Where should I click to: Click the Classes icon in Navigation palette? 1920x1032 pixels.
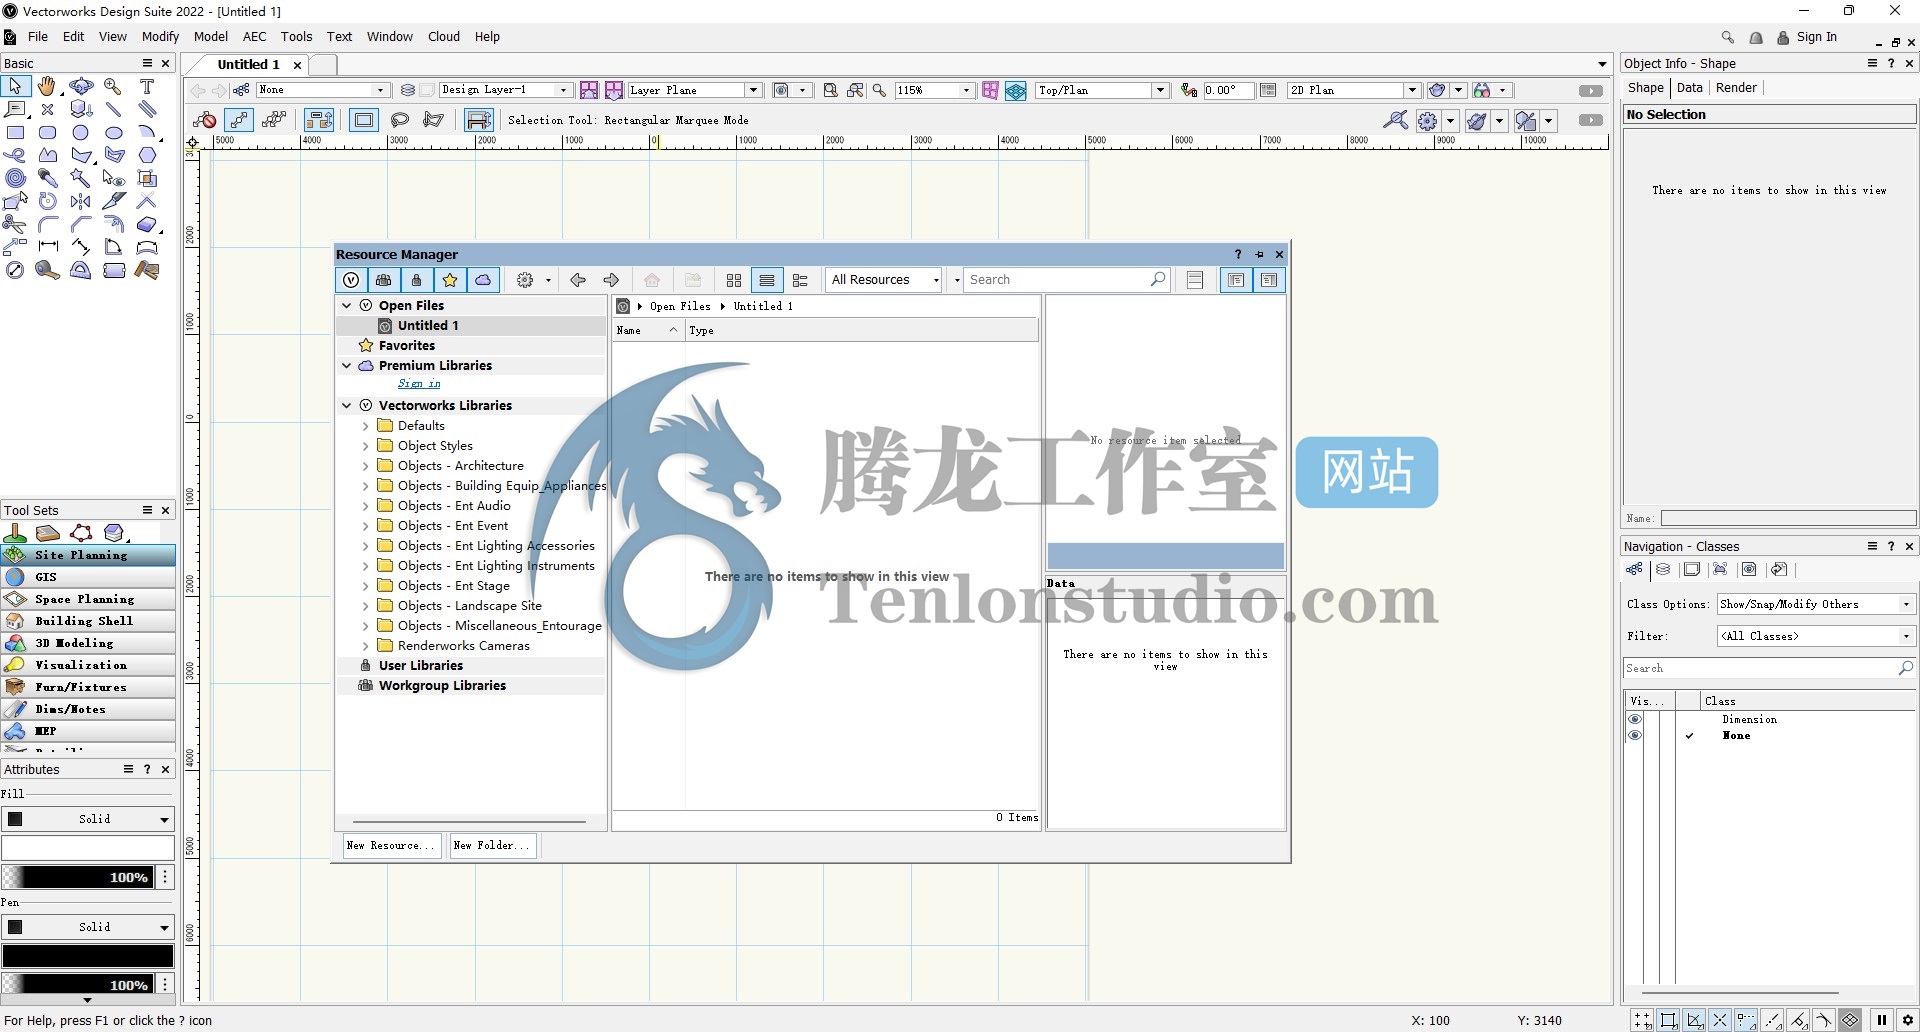(1634, 570)
